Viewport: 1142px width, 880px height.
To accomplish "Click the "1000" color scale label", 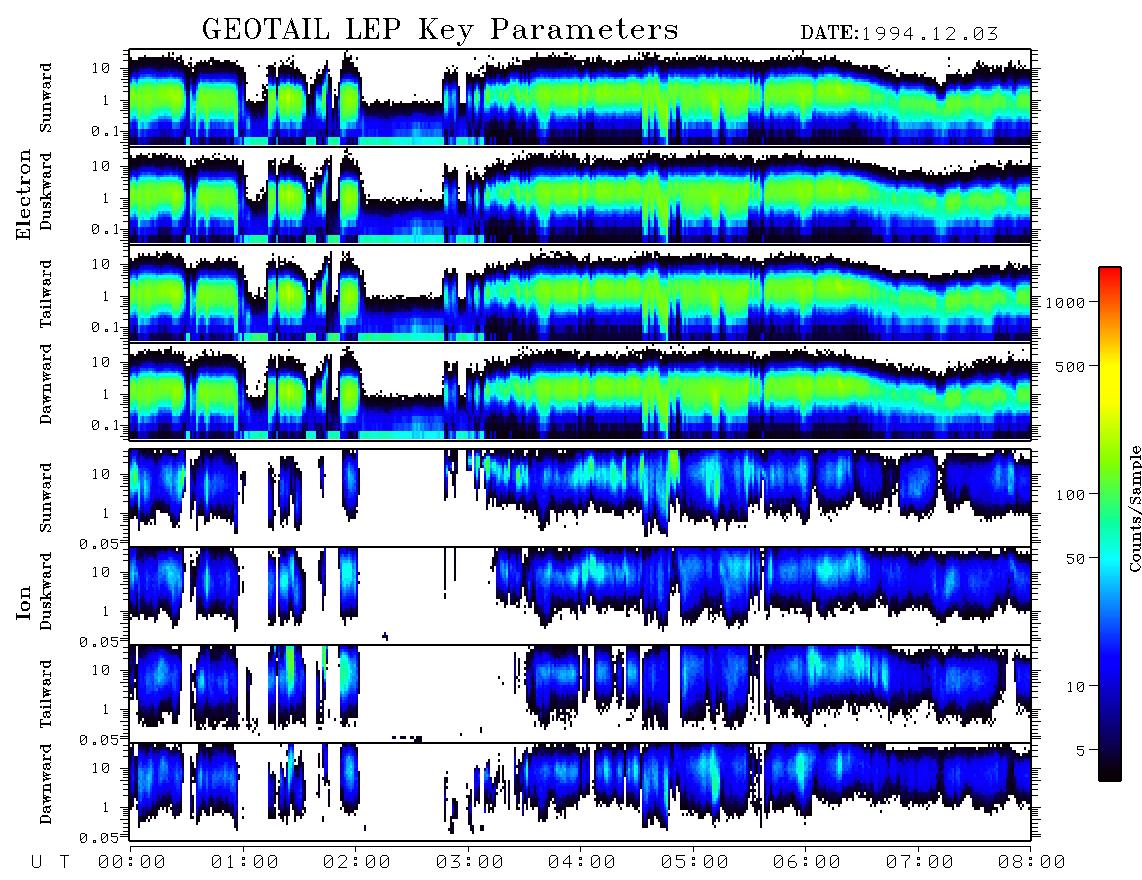I will 1065,303.
